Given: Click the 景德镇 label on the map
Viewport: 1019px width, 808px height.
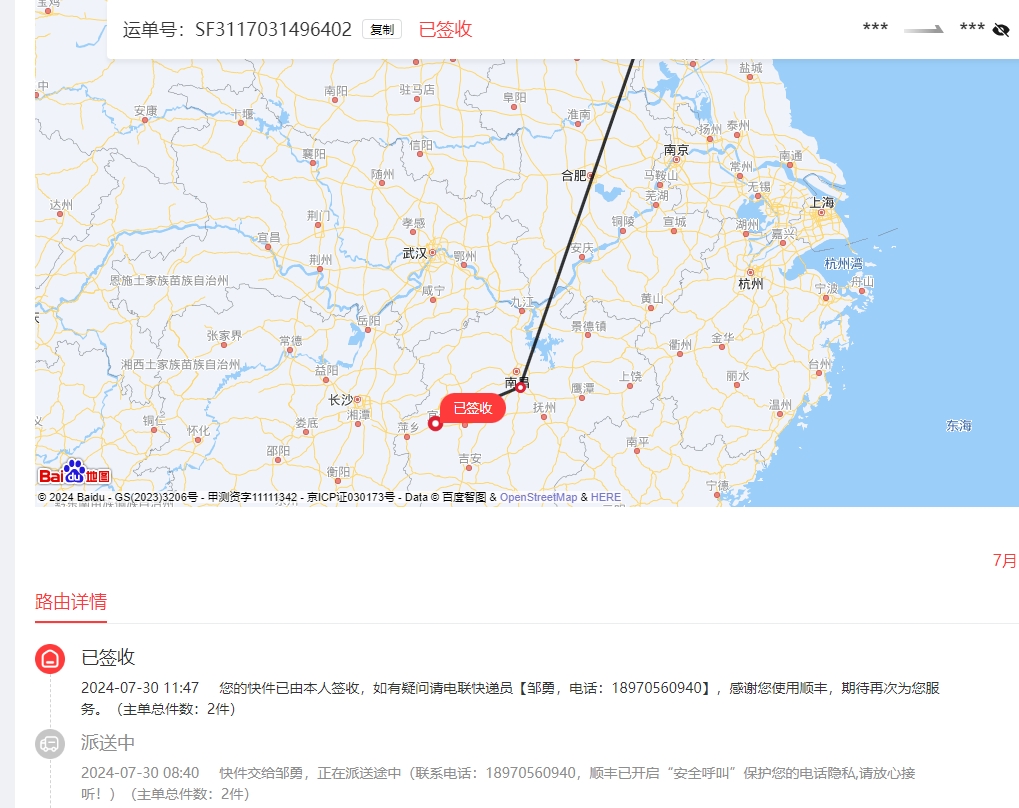Looking at the screenshot, I should pyautogui.click(x=589, y=326).
